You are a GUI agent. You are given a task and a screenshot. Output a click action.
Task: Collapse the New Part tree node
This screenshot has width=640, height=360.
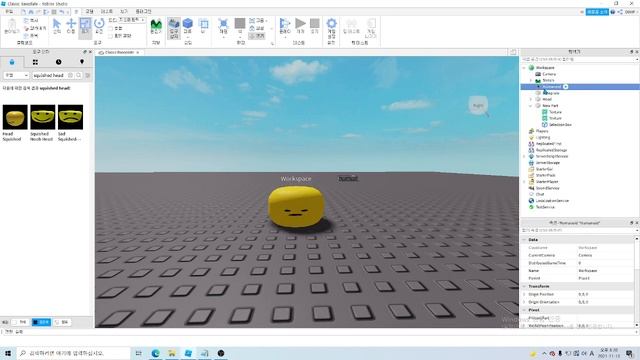pyautogui.click(x=531, y=106)
